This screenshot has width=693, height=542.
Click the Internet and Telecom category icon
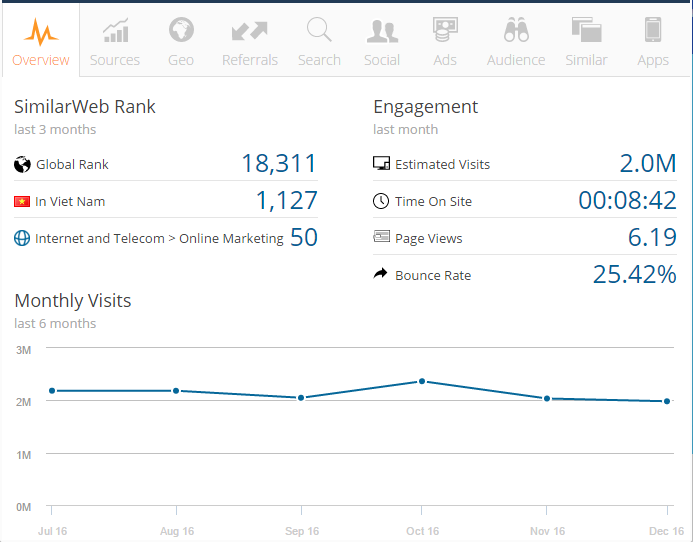22,238
